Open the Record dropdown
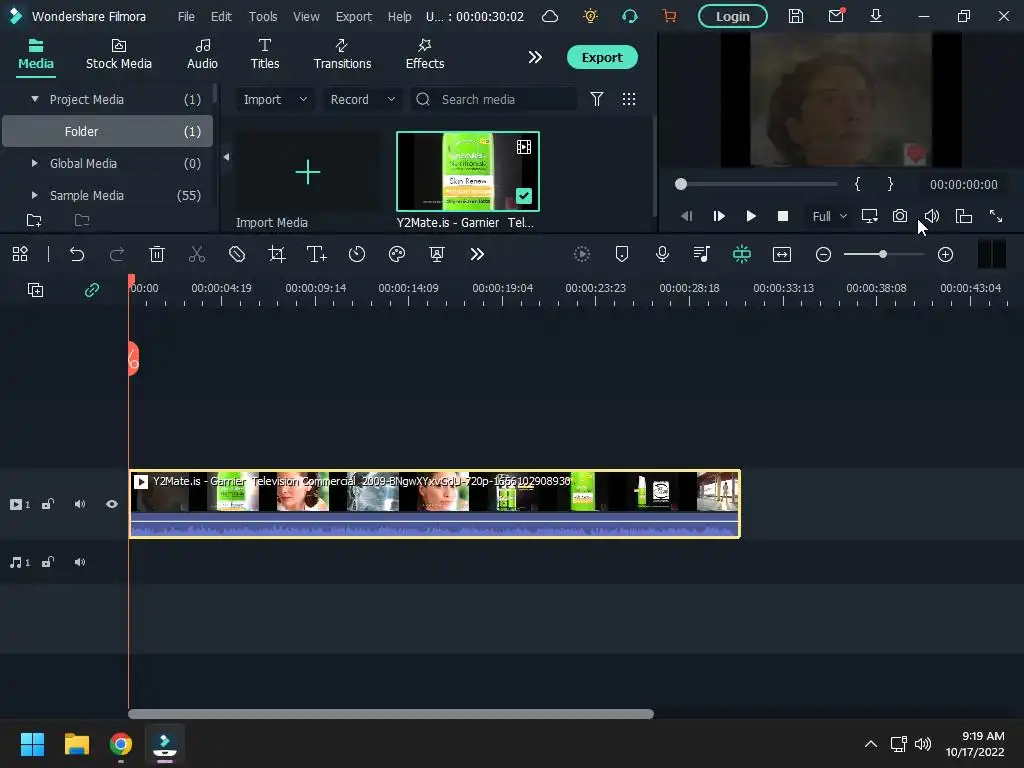1024x768 pixels. [x=363, y=99]
